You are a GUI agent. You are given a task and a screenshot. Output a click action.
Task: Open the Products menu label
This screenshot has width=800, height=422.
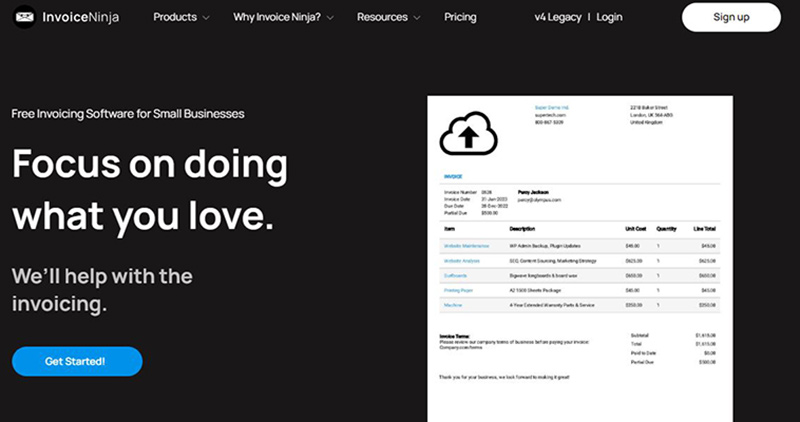click(175, 17)
